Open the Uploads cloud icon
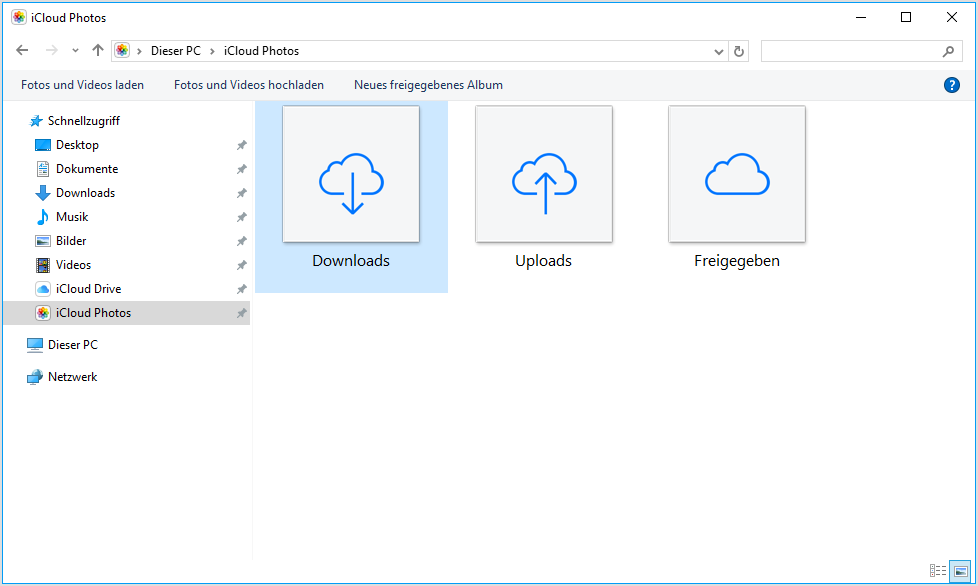 [x=543, y=173]
